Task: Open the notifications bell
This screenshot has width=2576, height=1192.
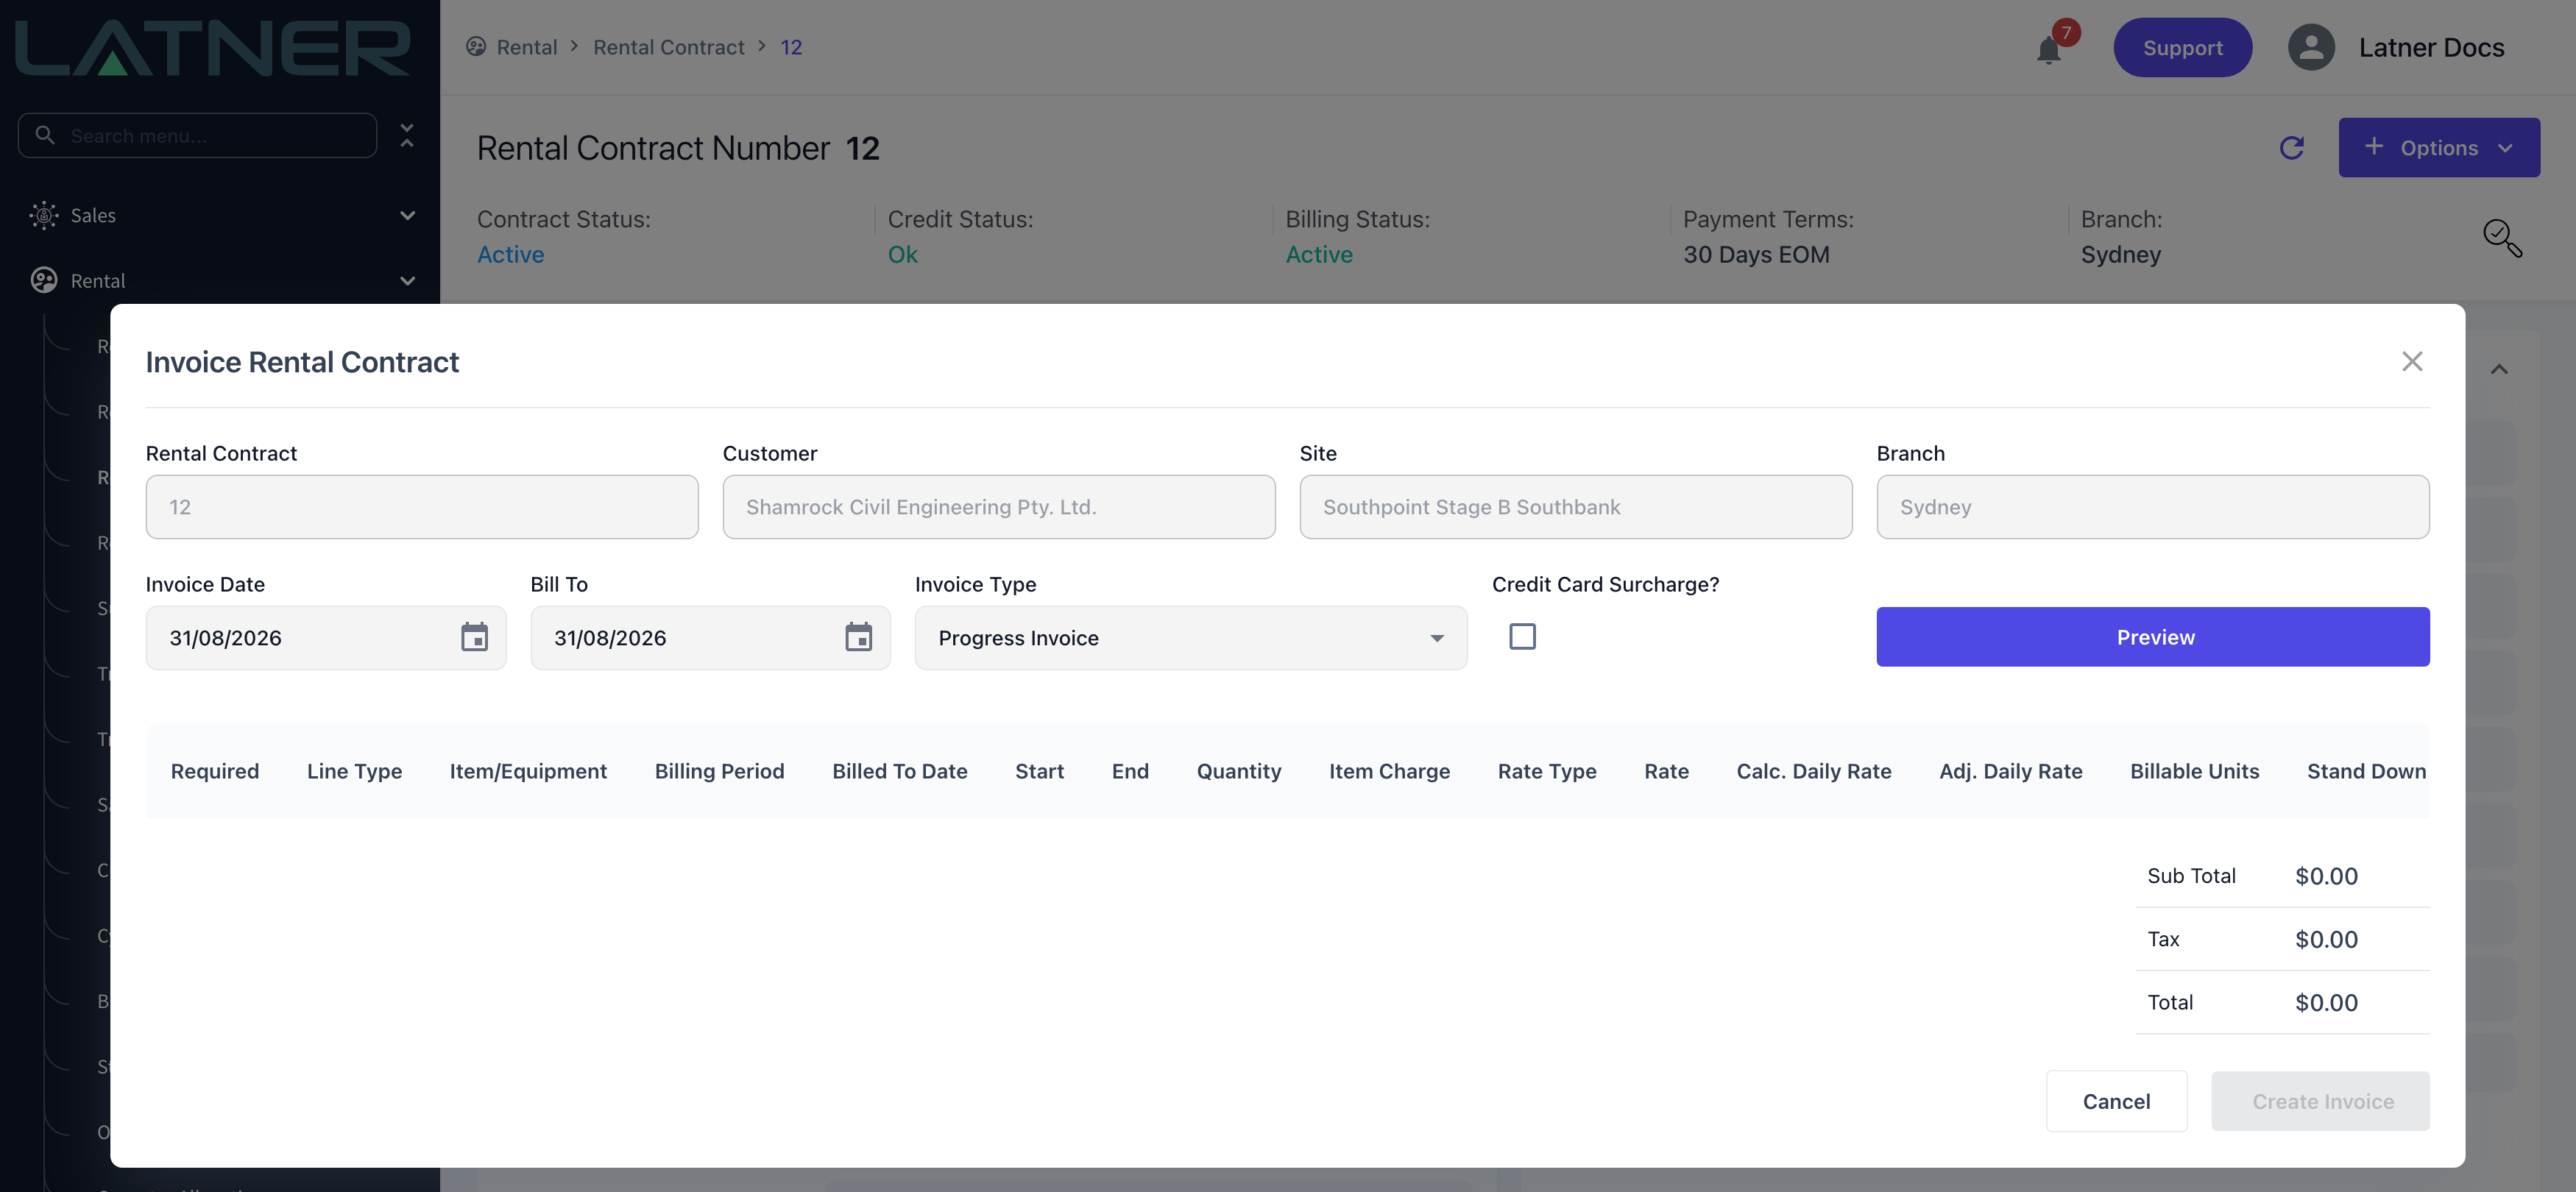Action: [x=2048, y=50]
